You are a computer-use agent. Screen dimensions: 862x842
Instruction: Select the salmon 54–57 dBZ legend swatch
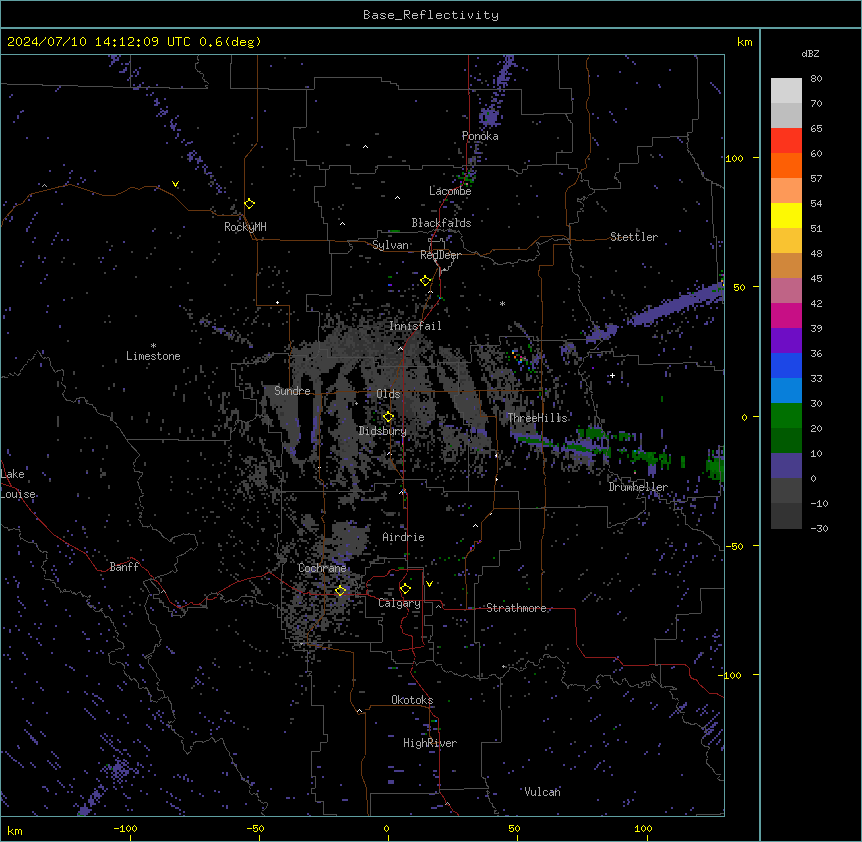[786, 191]
